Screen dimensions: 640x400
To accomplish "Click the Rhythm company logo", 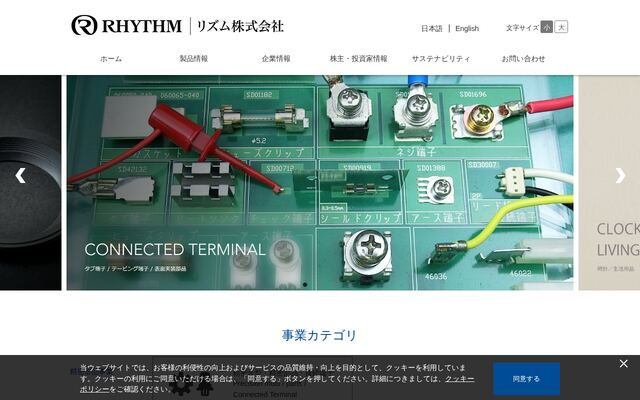I will [178, 26].
